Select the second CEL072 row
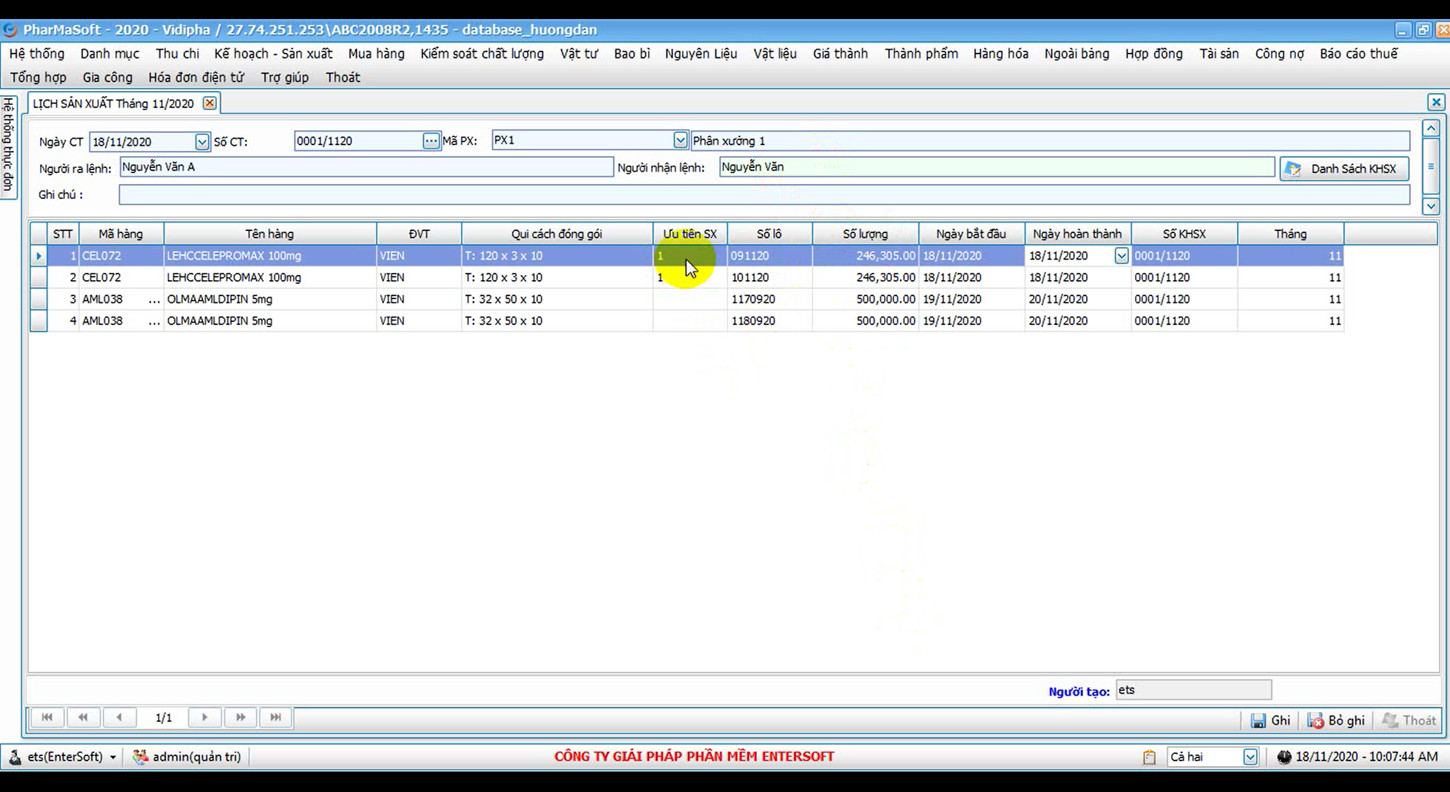The width and height of the screenshot is (1450, 792). click(x=400, y=277)
